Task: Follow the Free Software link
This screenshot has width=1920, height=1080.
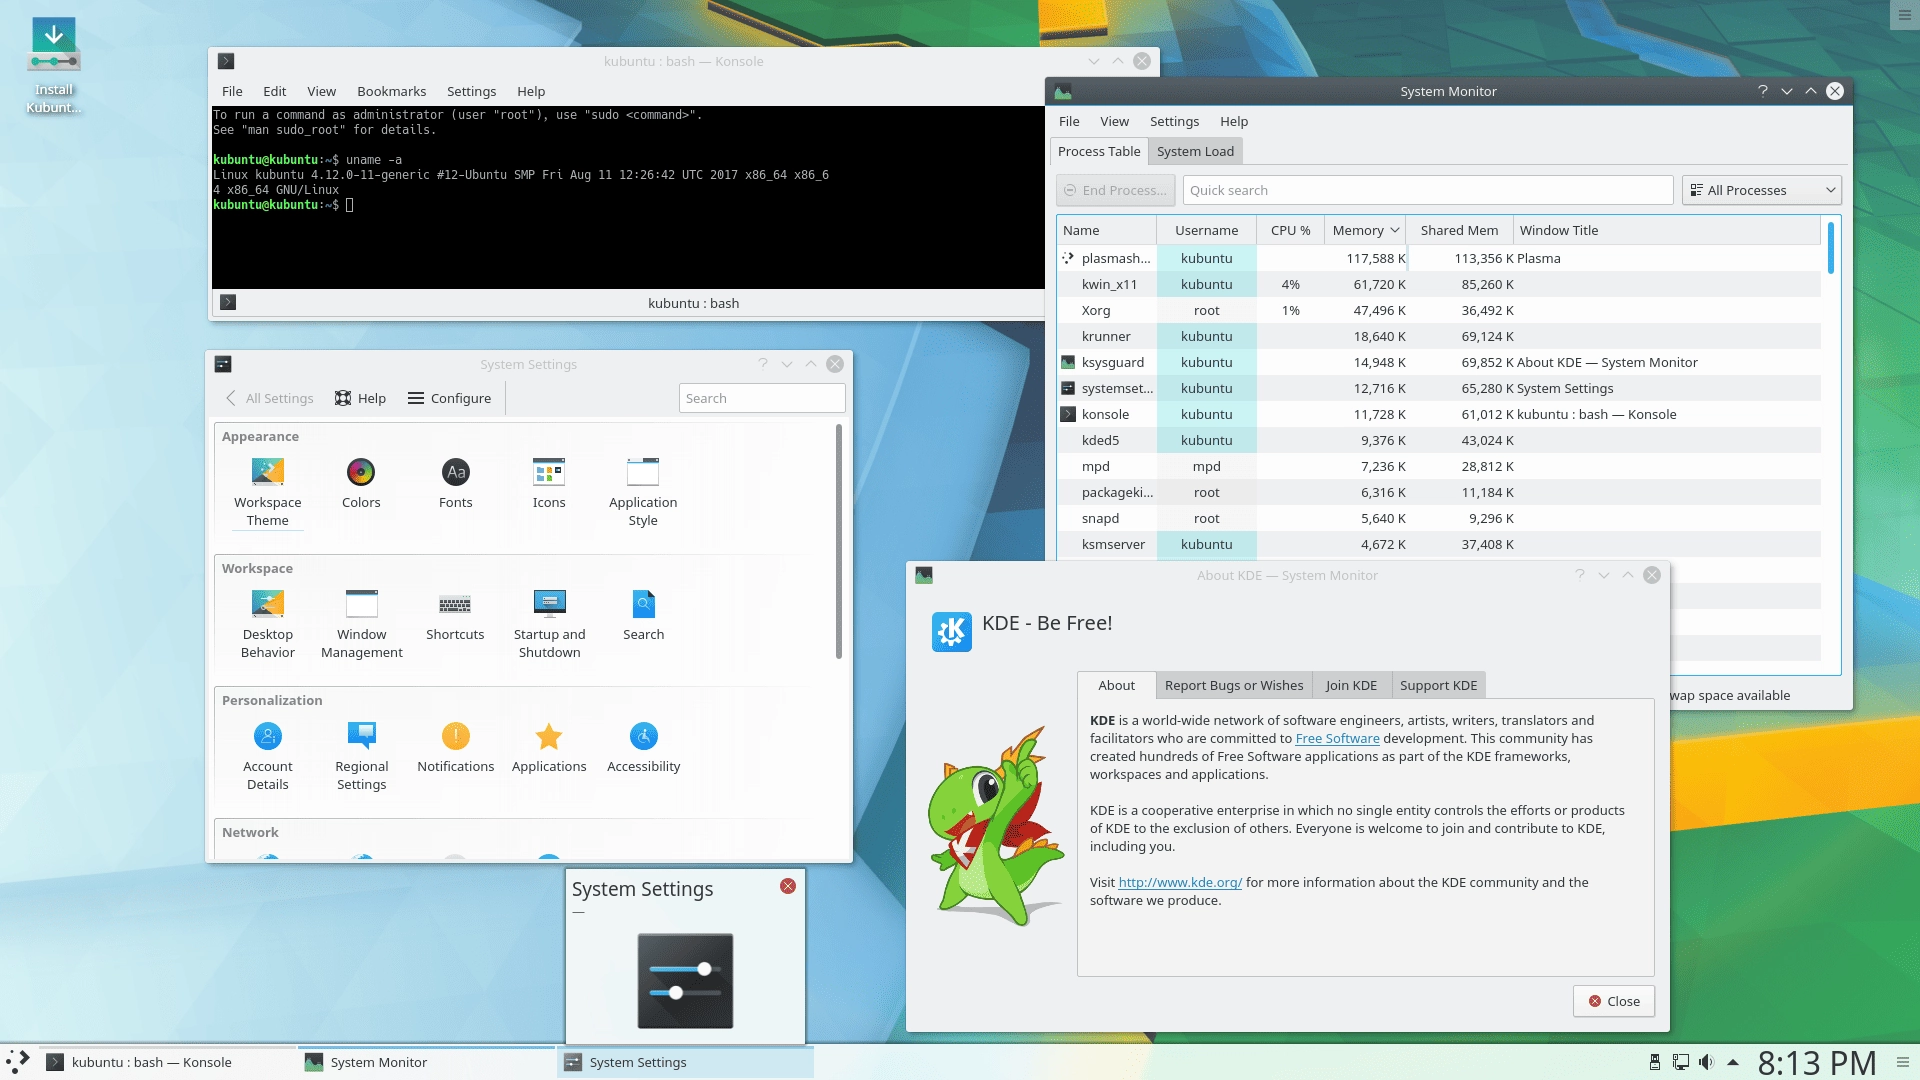Action: pos(1337,739)
